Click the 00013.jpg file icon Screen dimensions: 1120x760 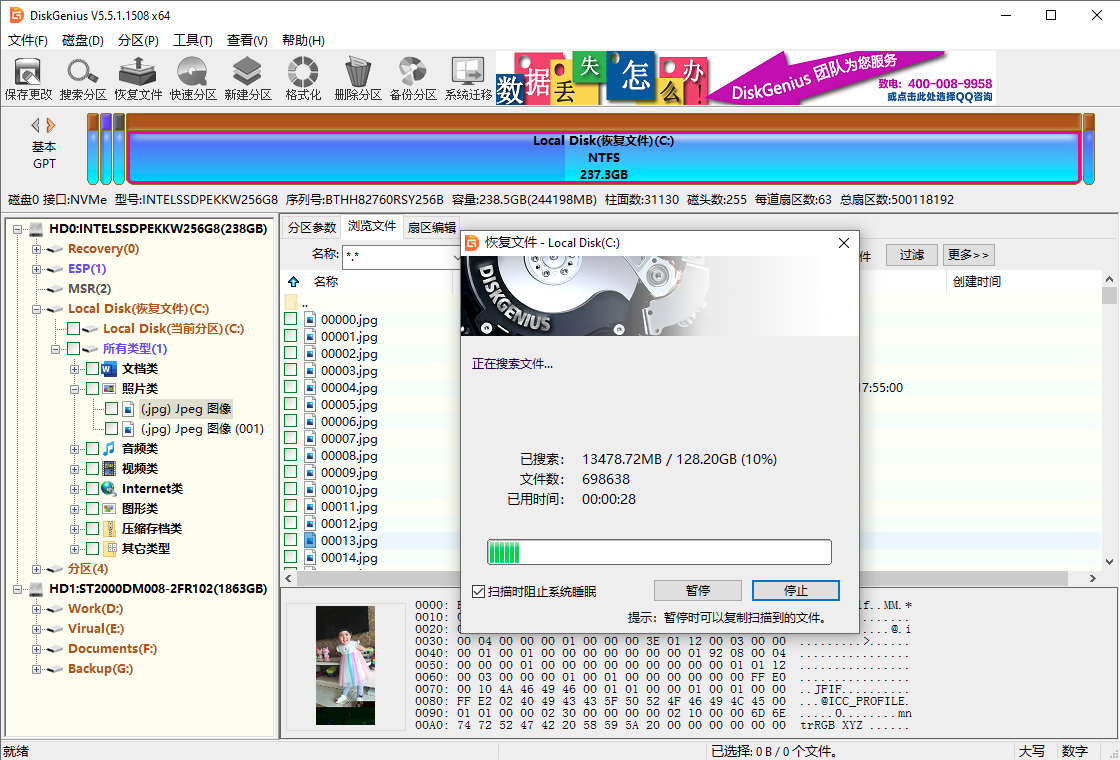(310, 540)
